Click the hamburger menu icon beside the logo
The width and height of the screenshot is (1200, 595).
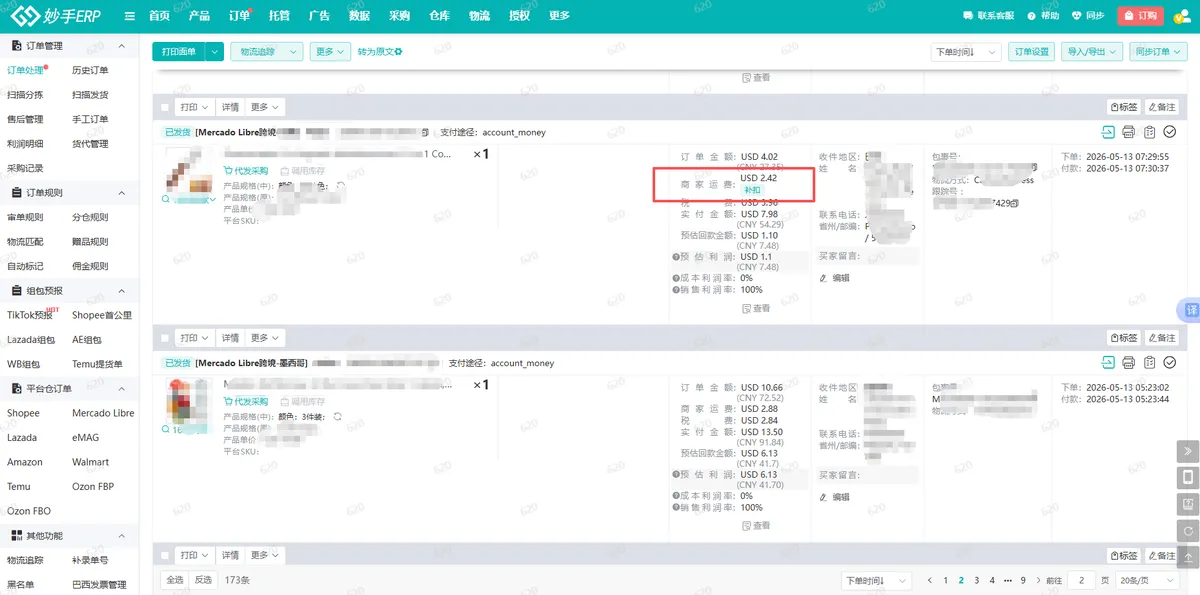(130, 16)
